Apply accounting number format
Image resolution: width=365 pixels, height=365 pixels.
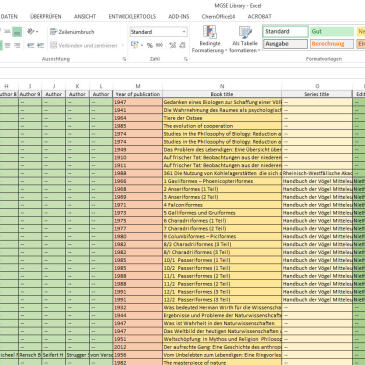pyautogui.click(x=135, y=45)
